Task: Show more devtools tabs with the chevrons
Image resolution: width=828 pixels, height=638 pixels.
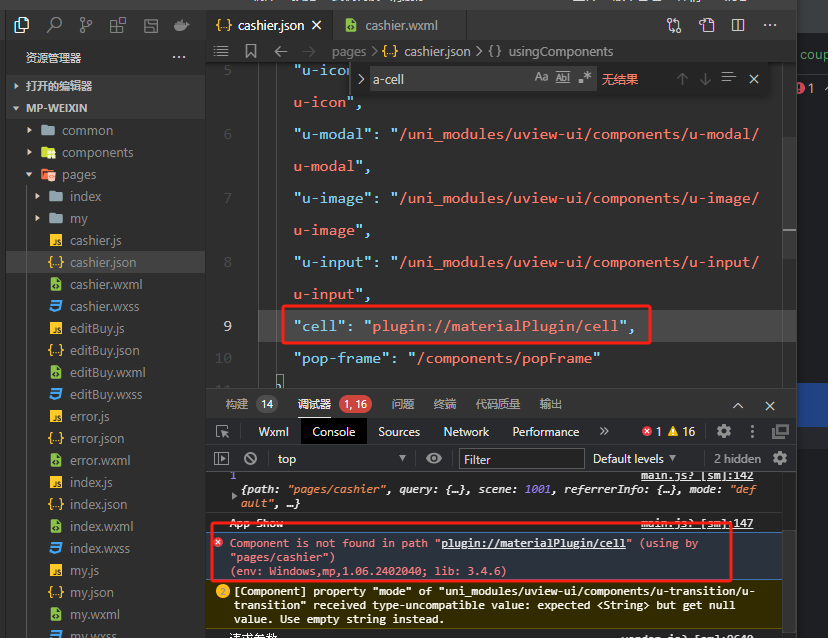Action: (x=604, y=431)
